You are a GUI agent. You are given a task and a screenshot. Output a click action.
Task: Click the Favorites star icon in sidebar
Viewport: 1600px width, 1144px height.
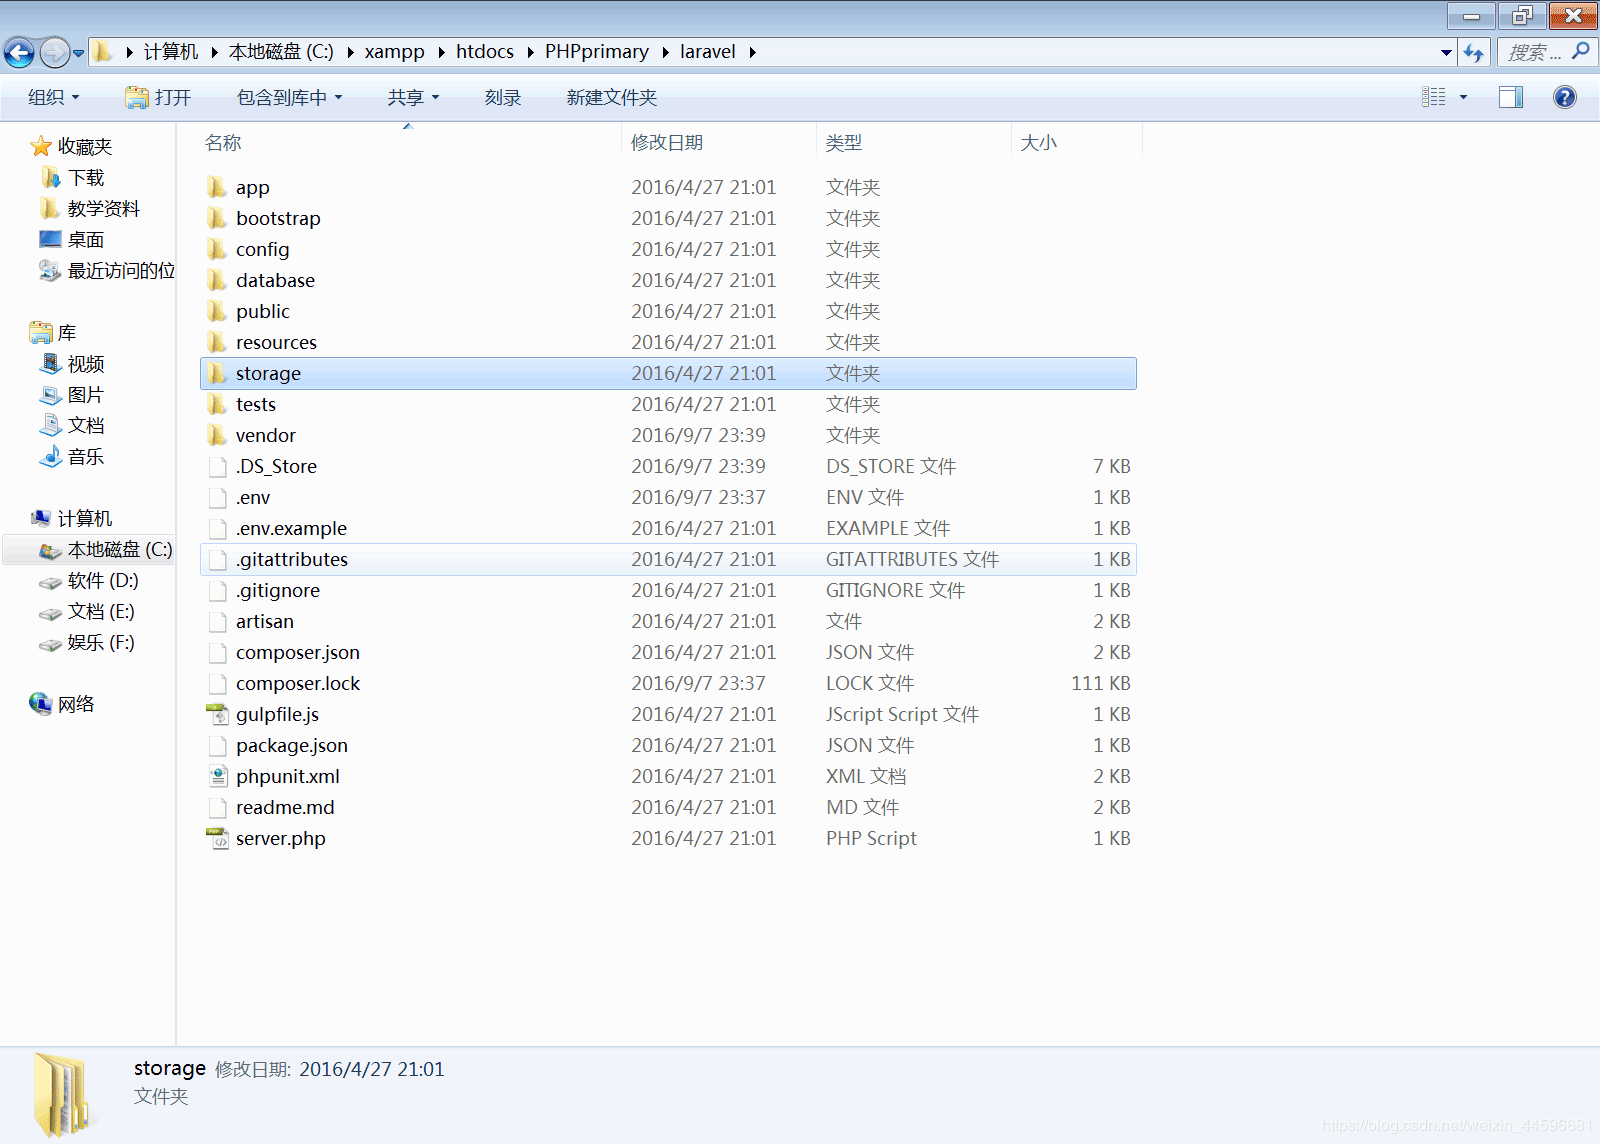41,147
